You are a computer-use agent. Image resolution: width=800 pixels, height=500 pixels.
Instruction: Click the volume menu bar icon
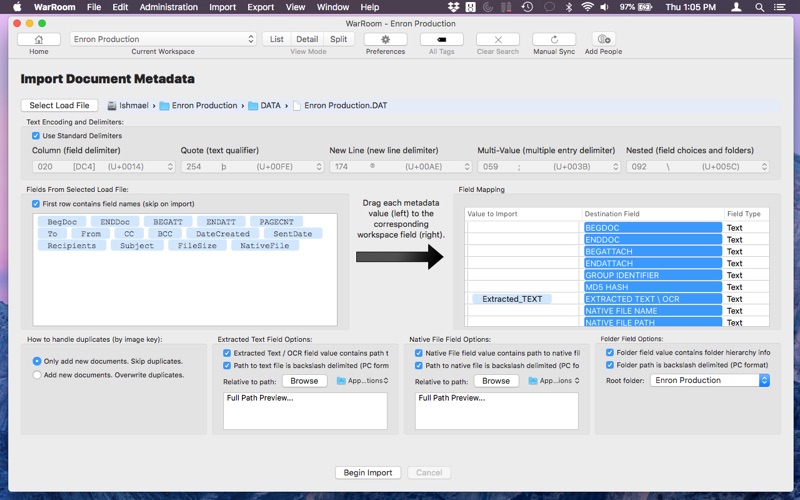(604, 7)
